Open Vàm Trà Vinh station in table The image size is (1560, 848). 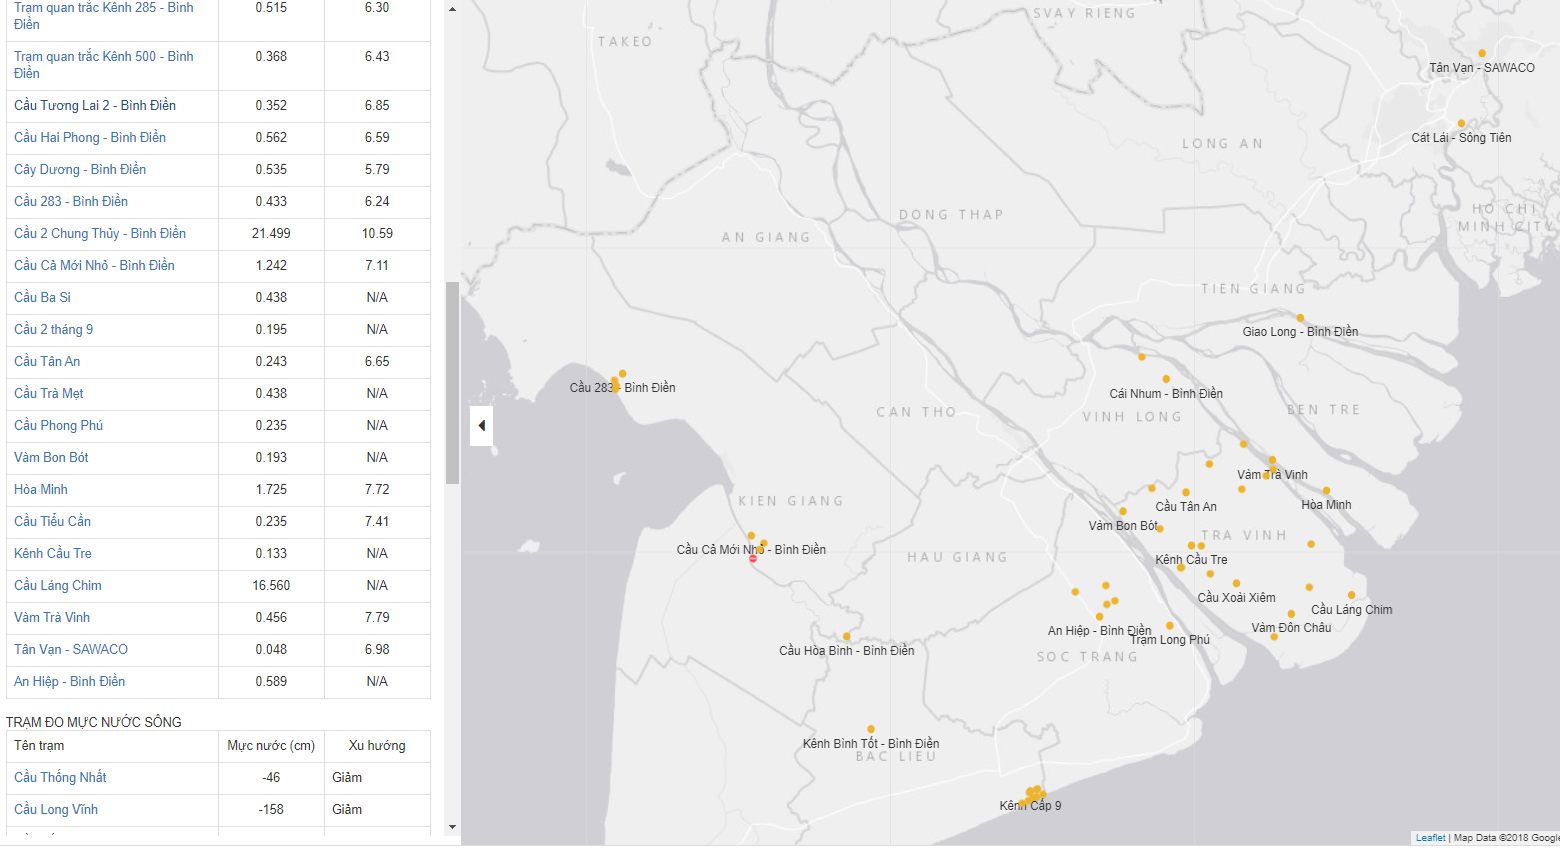[x=52, y=617]
